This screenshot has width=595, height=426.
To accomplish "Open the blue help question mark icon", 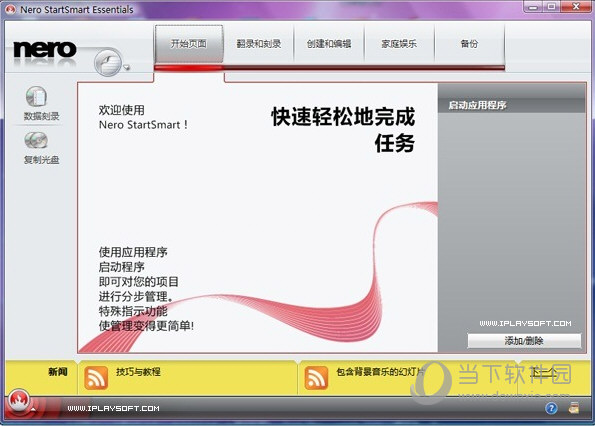I will [551, 409].
